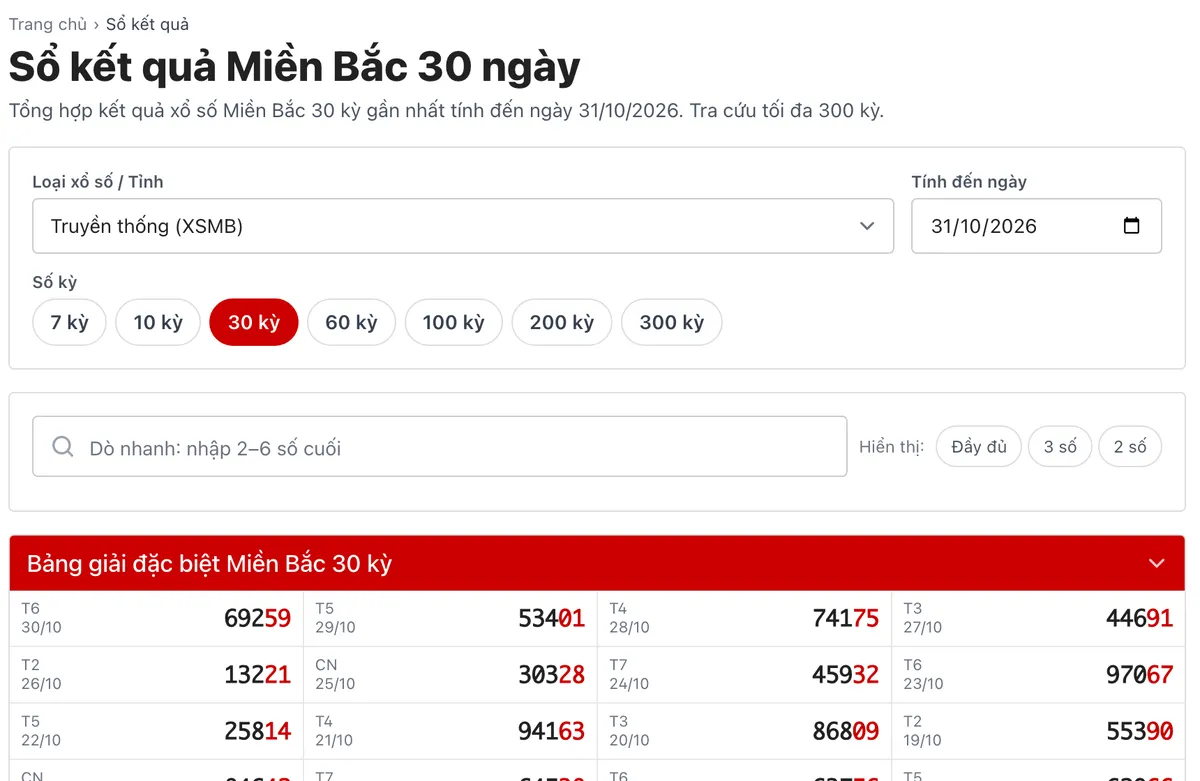1200x781 pixels.
Task: Switch display to 2 số
Action: pos(1130,447)
